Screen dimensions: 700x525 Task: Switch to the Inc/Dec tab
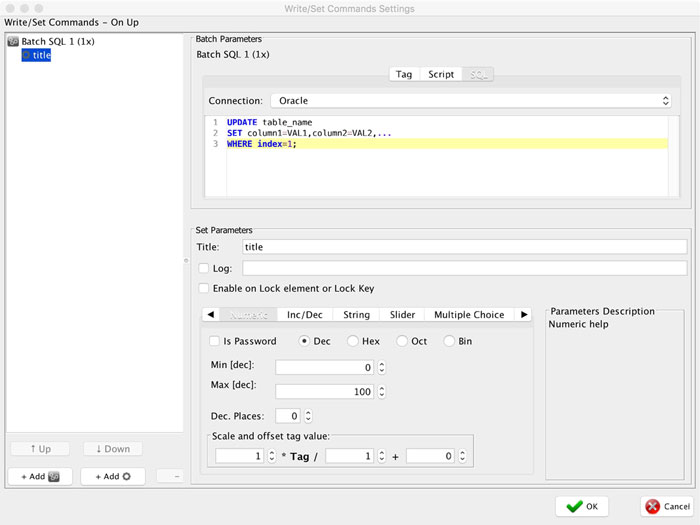pyautogui.click(x=304, y=315)
